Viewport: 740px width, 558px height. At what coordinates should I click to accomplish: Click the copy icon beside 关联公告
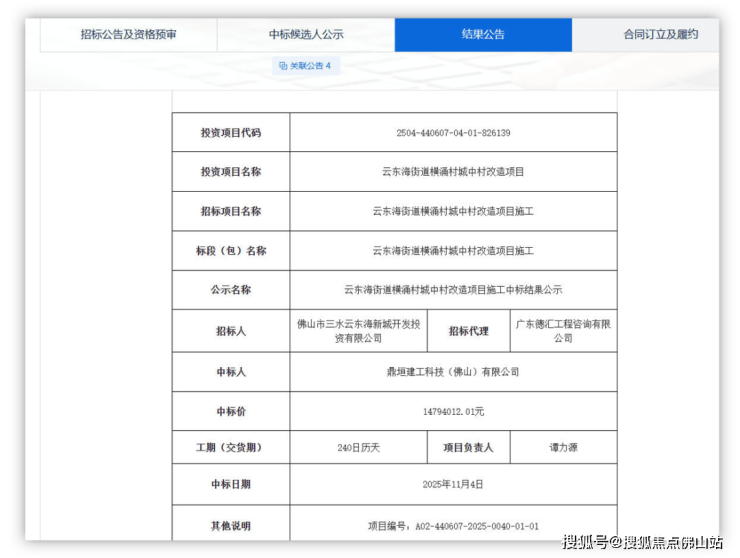283,66
